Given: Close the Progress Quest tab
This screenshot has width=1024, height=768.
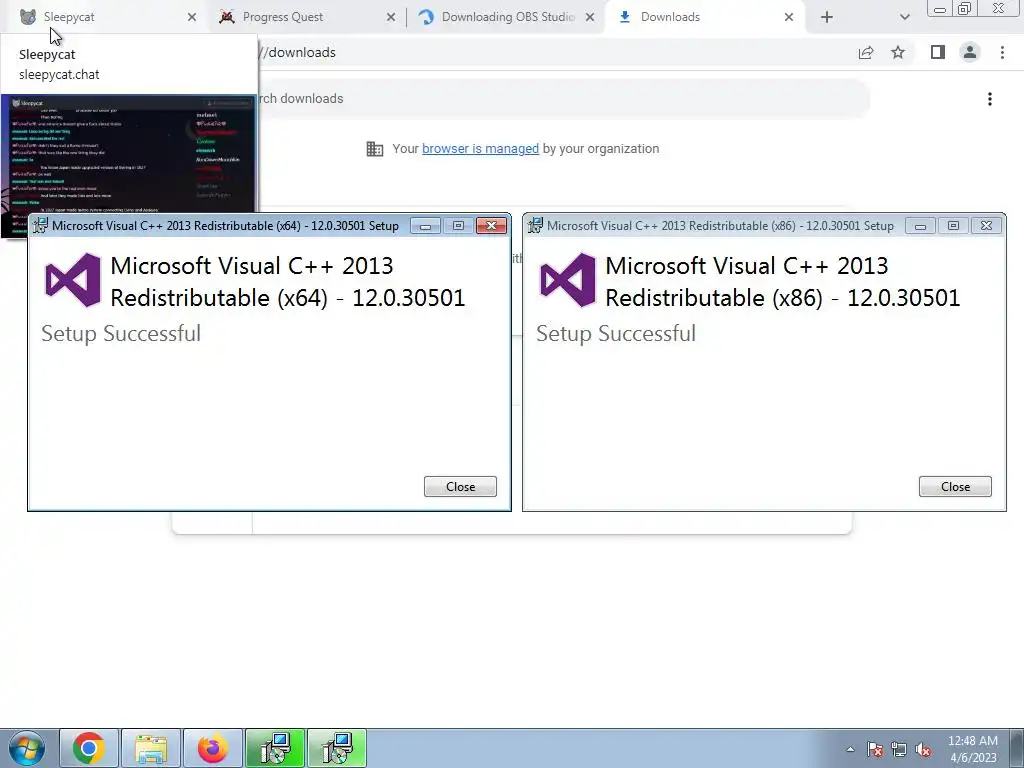Looking at the screenshot, I should 391,17.
